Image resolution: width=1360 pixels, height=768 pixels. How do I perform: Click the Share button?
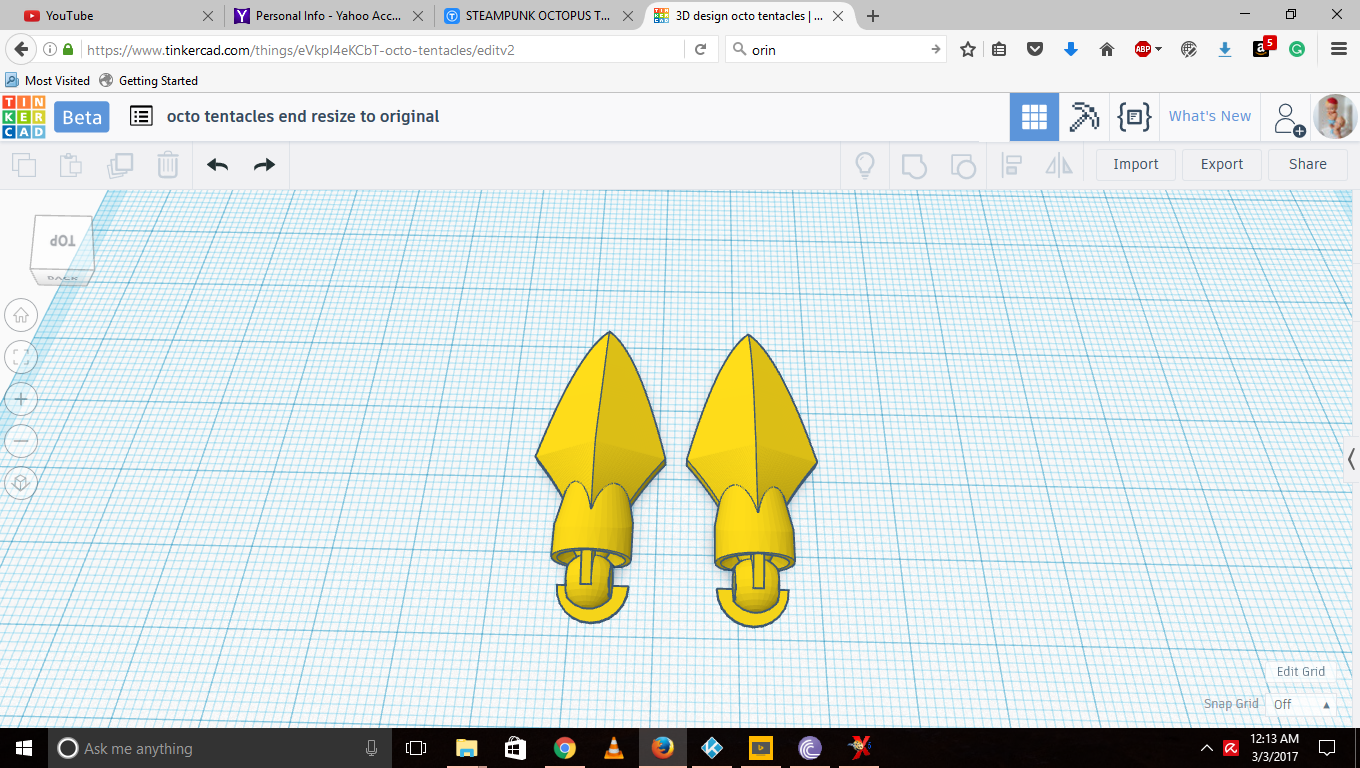(1308, 164)
